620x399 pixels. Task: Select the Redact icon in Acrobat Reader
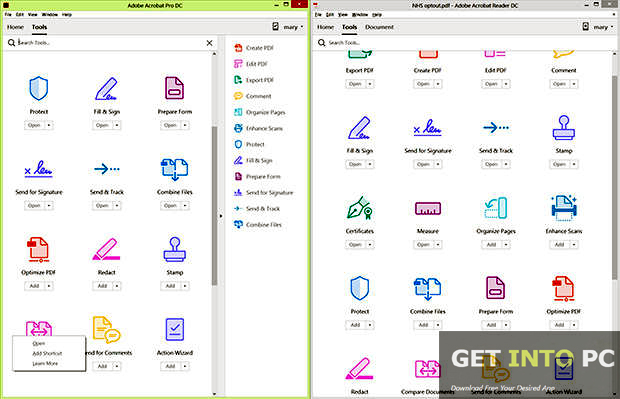click(359, 369)
